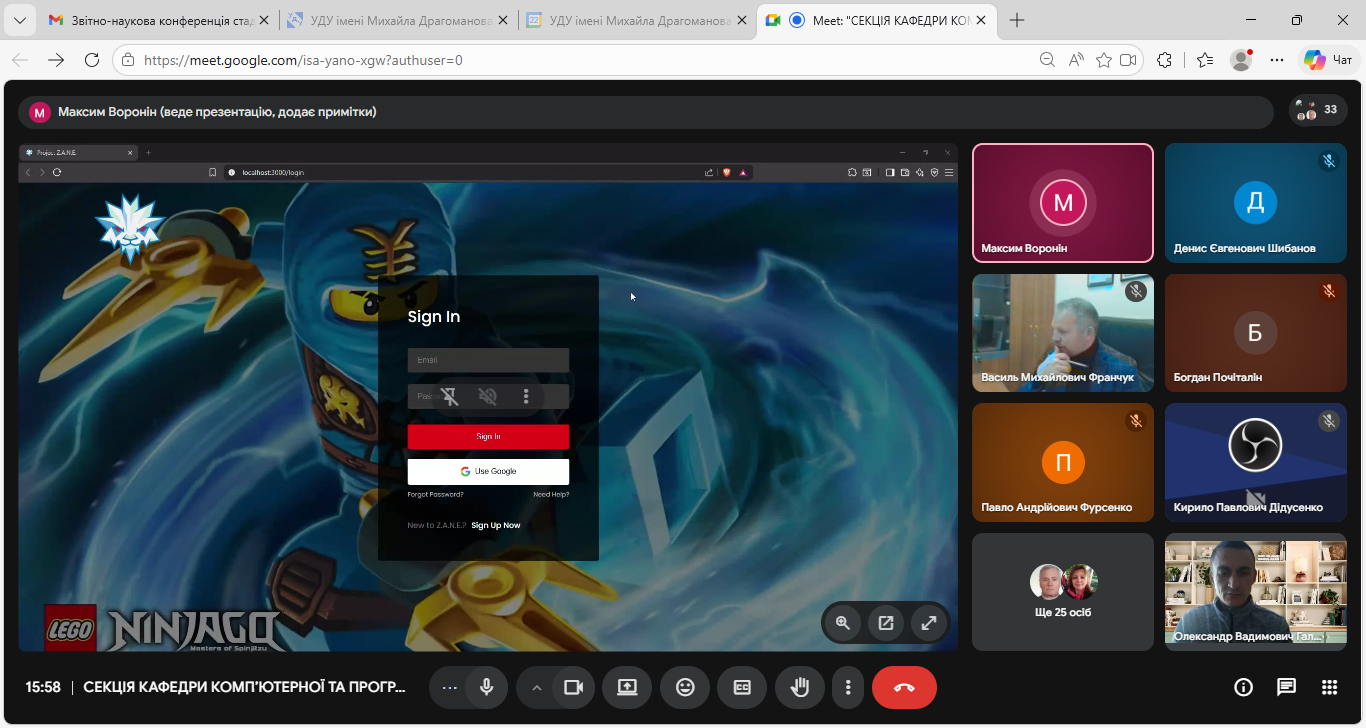This screenshot has height=728, width=1366.
Task: Click red 'Sign In' button in shared presentation
Action: (488, 436)
